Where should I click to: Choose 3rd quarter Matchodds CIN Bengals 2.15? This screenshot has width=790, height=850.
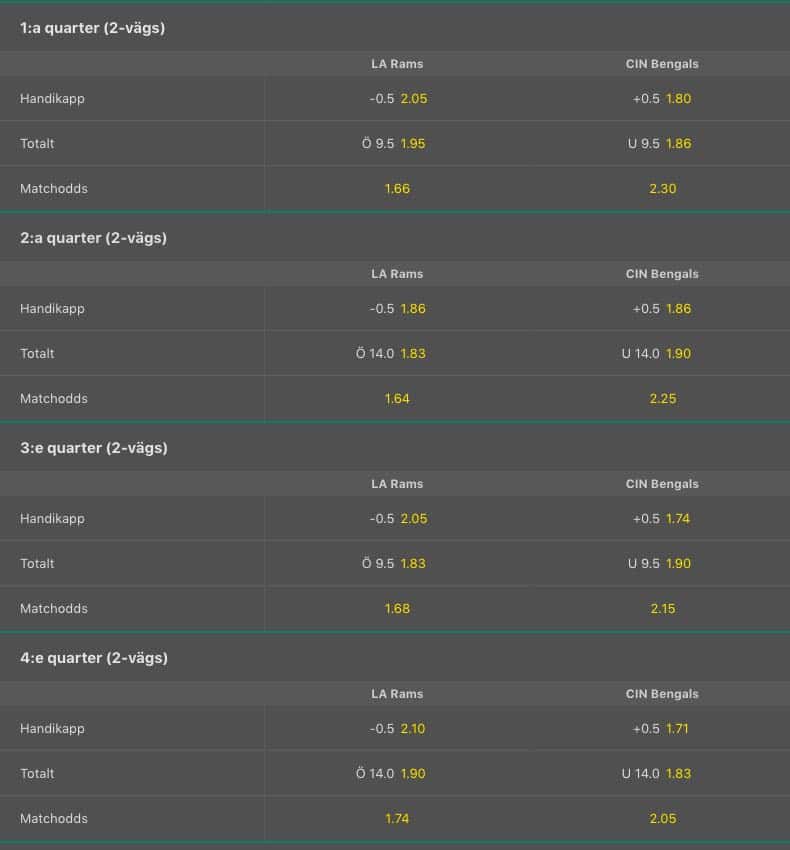661,609
